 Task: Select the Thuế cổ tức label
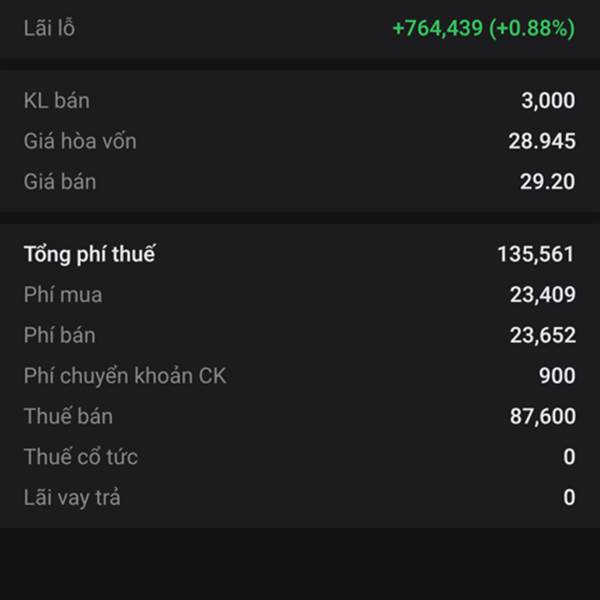(x=81, y=457)
